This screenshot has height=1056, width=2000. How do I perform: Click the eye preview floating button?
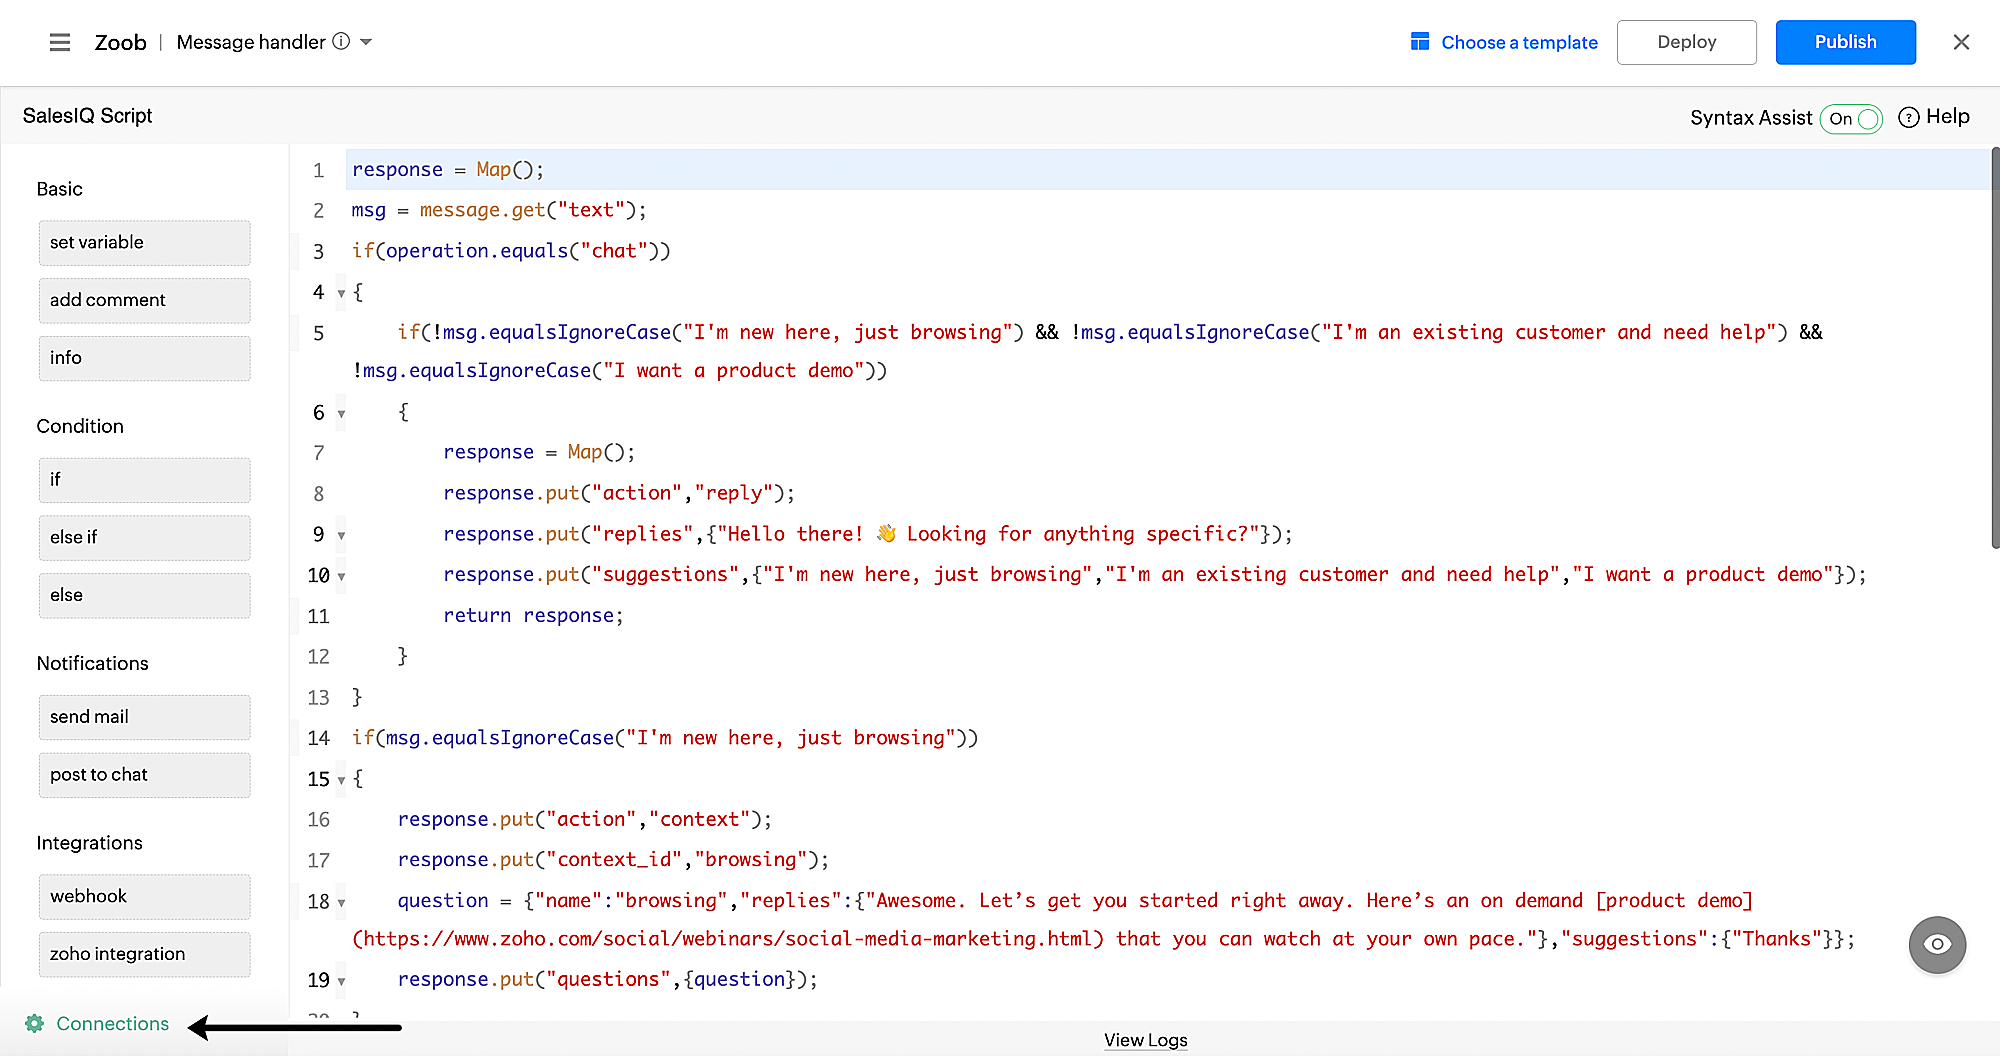(1937, 944)
